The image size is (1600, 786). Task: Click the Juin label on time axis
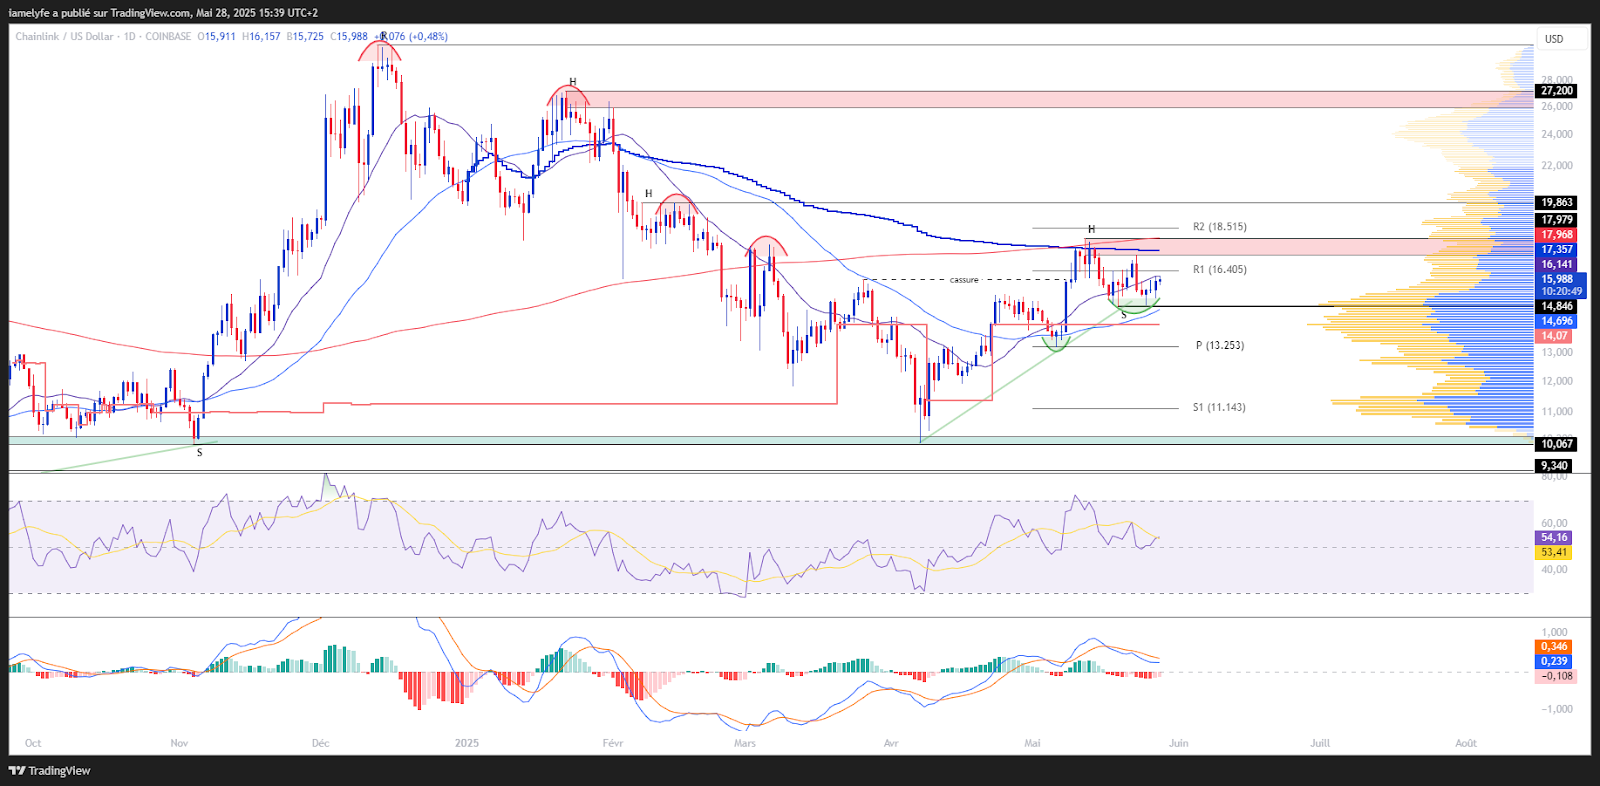coord(1179,743)
